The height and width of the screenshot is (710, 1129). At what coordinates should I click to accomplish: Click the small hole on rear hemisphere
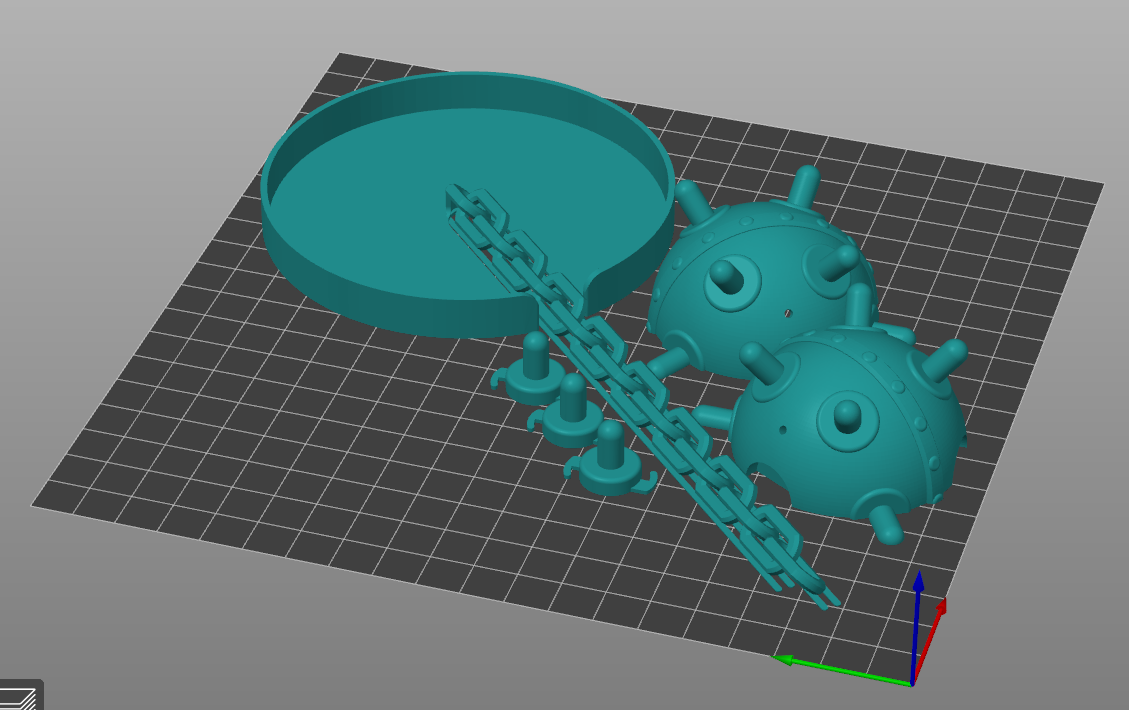pos(788,312)
